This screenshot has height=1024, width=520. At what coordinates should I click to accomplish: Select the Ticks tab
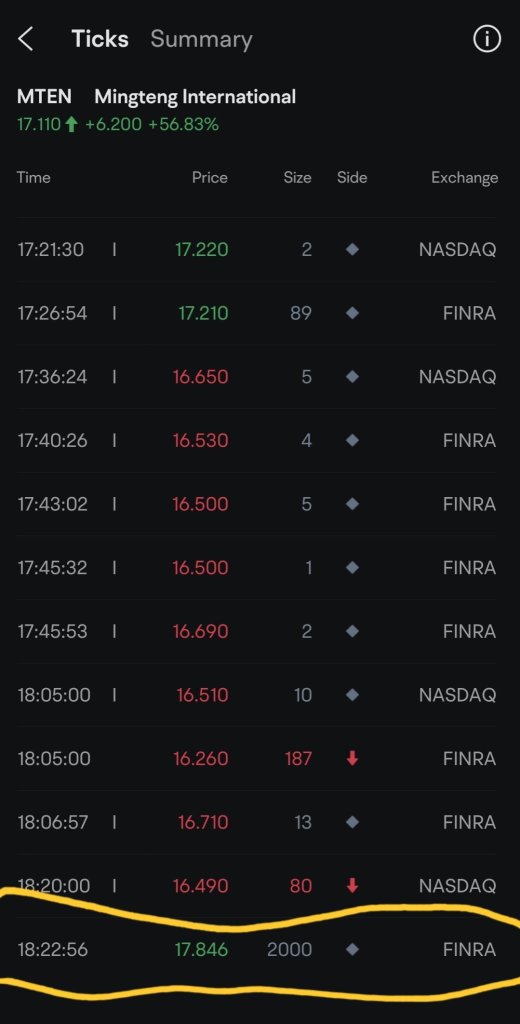(100, 39)
